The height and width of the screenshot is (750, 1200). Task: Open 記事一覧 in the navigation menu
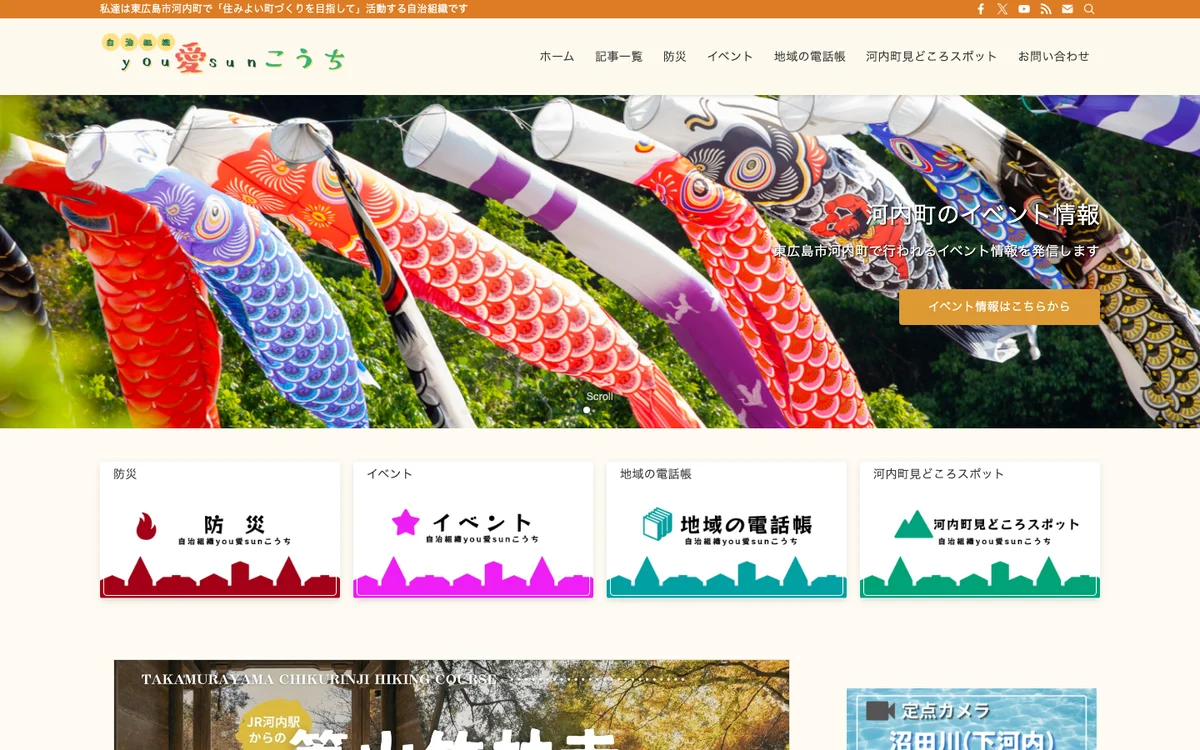pos(619,56)
